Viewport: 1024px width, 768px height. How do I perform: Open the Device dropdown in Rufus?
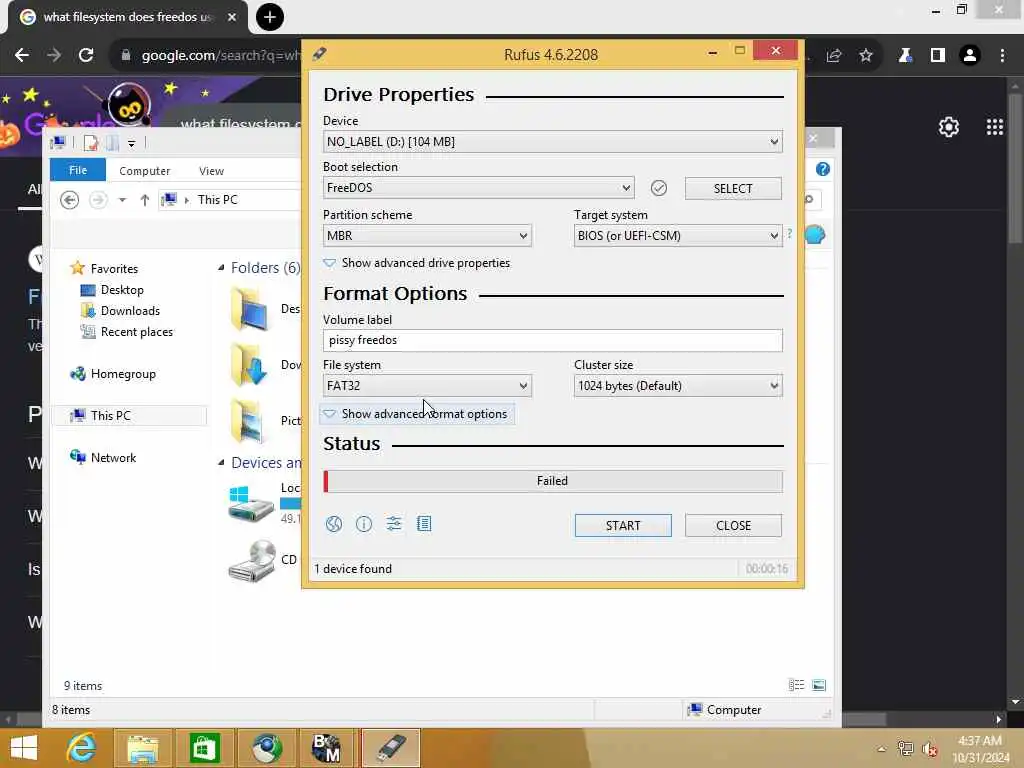552,142
